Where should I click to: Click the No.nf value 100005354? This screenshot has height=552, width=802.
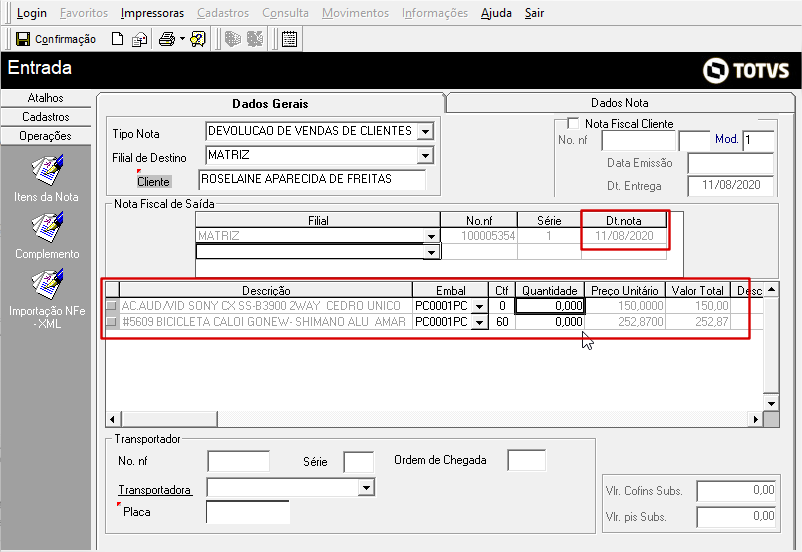pyautogui.click(x=488, y=236)
